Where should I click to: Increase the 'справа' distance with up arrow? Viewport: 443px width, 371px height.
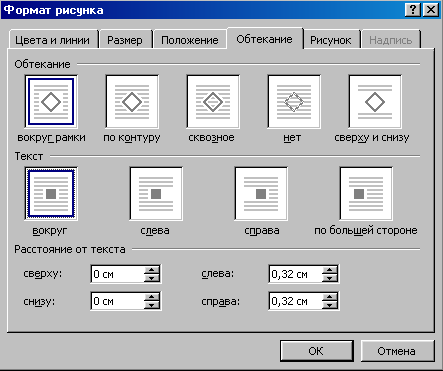pyautogui.click(x=330, y=297)
